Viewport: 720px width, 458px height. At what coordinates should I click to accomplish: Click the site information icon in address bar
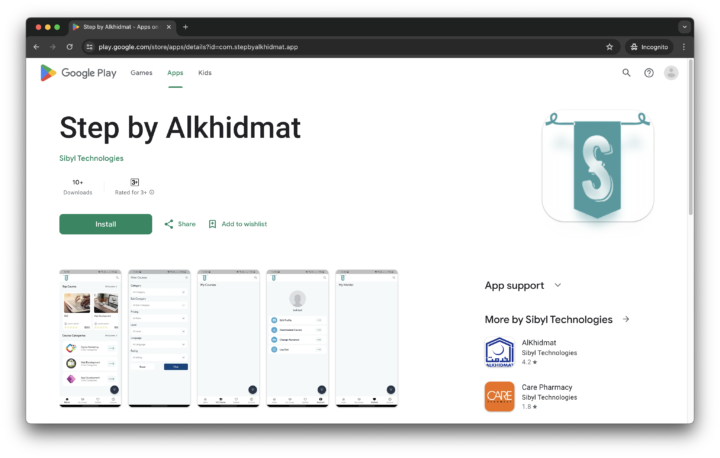point(90,47)
